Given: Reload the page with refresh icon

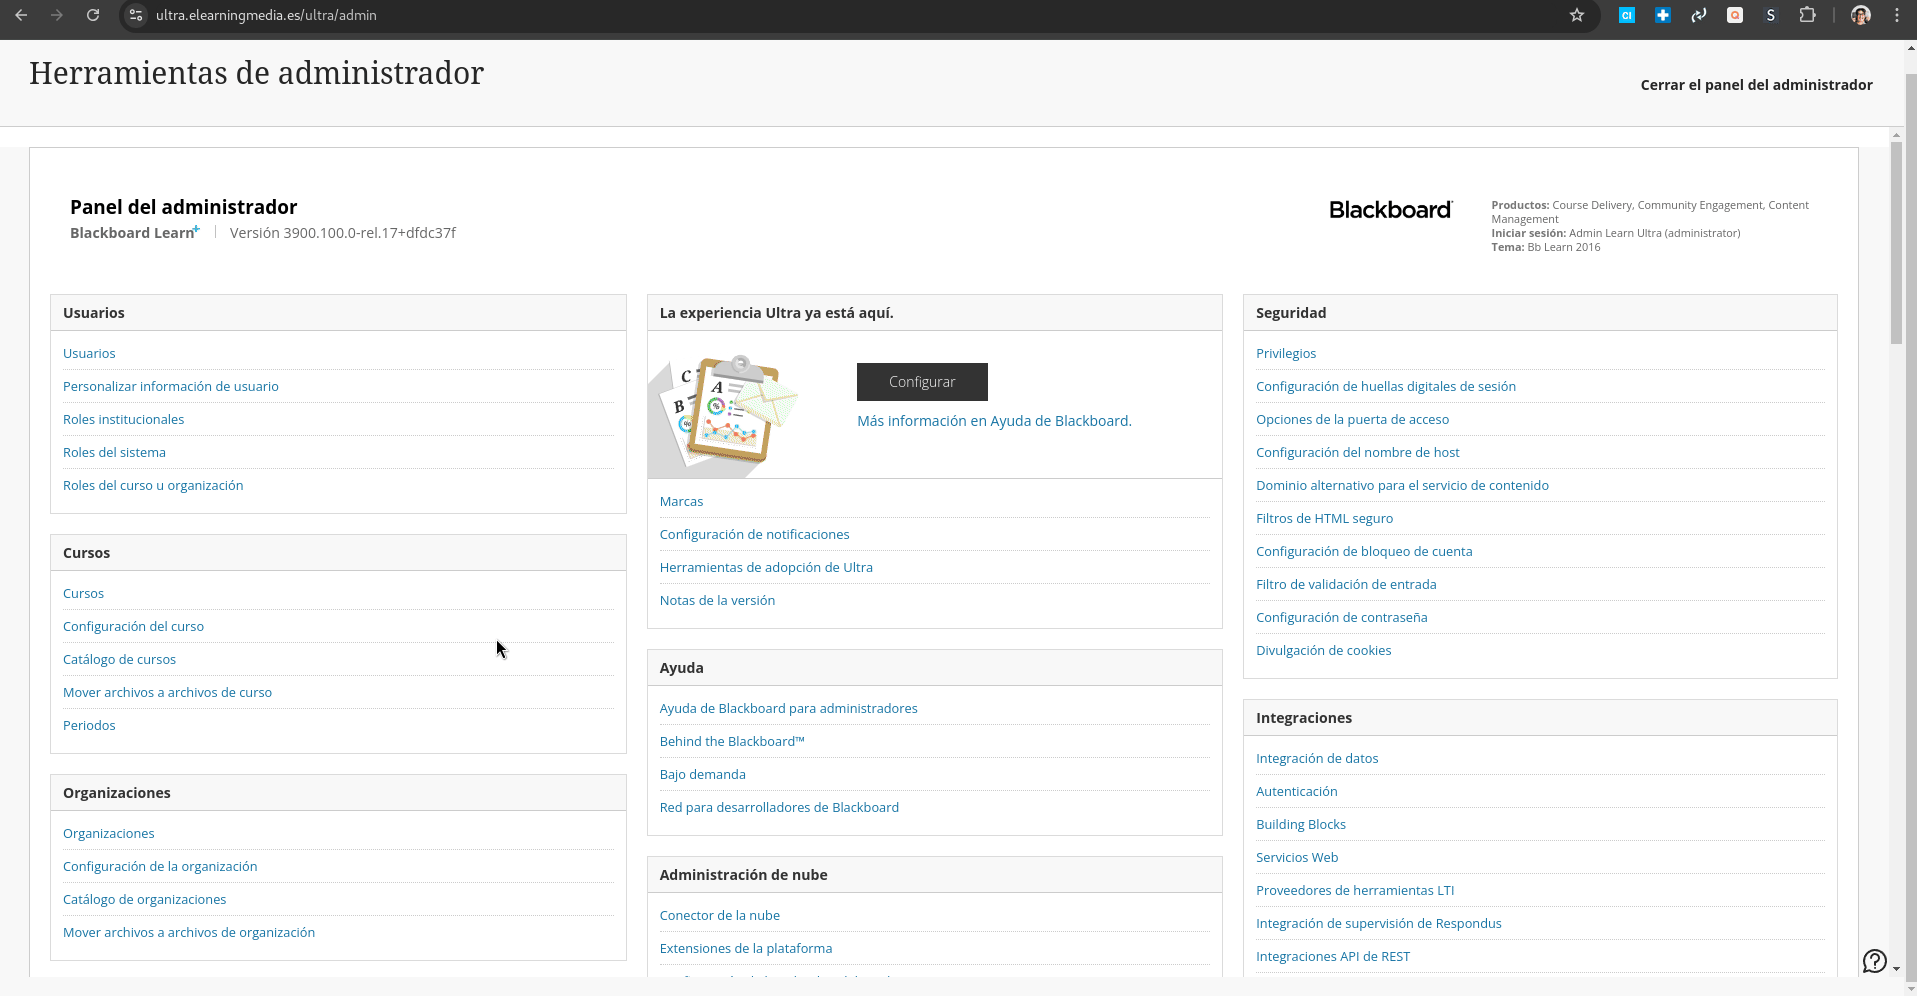Looking at the screenshot, I should click(x=93, y=15).
